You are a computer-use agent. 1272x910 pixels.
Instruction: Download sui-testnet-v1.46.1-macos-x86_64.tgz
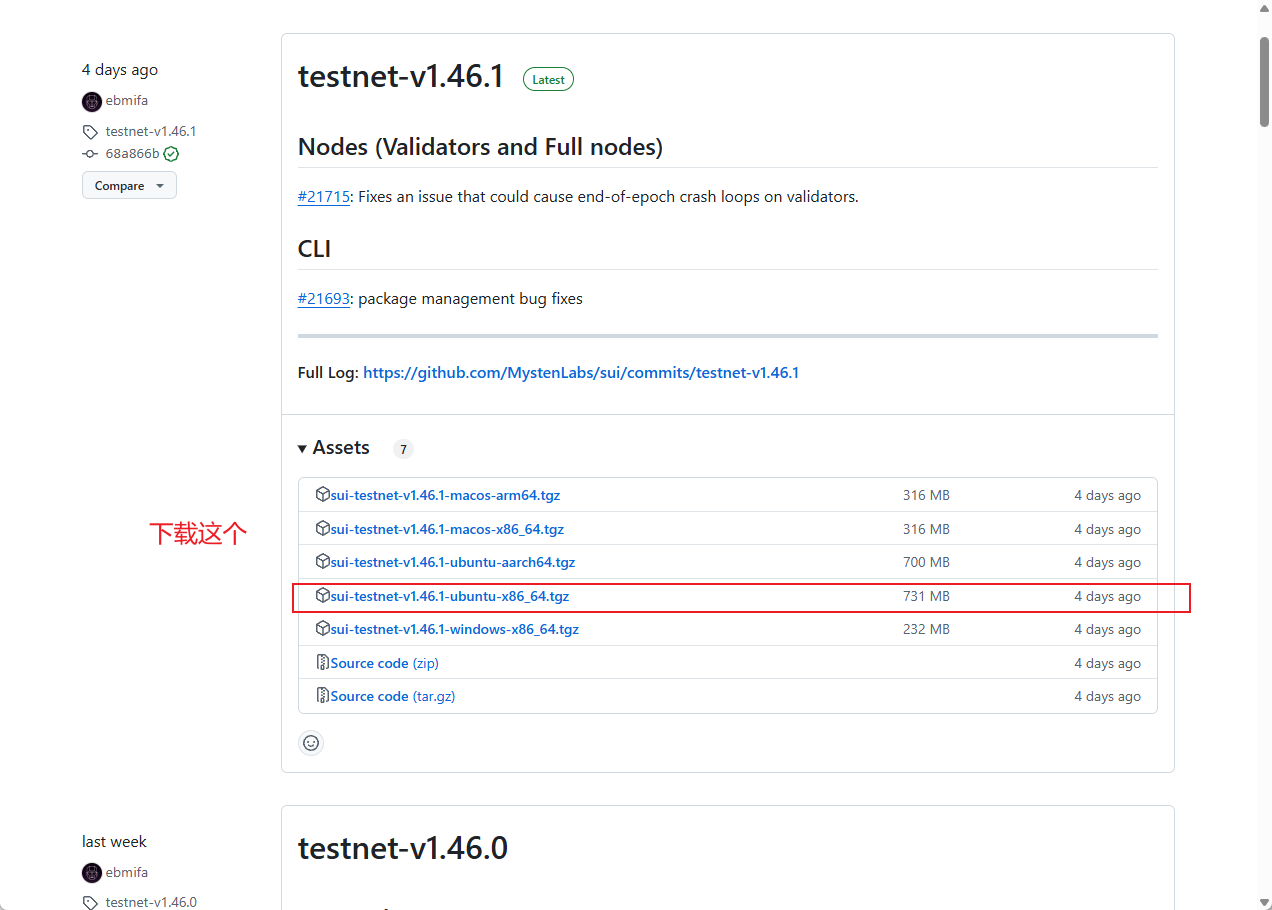tap(447, 529)
